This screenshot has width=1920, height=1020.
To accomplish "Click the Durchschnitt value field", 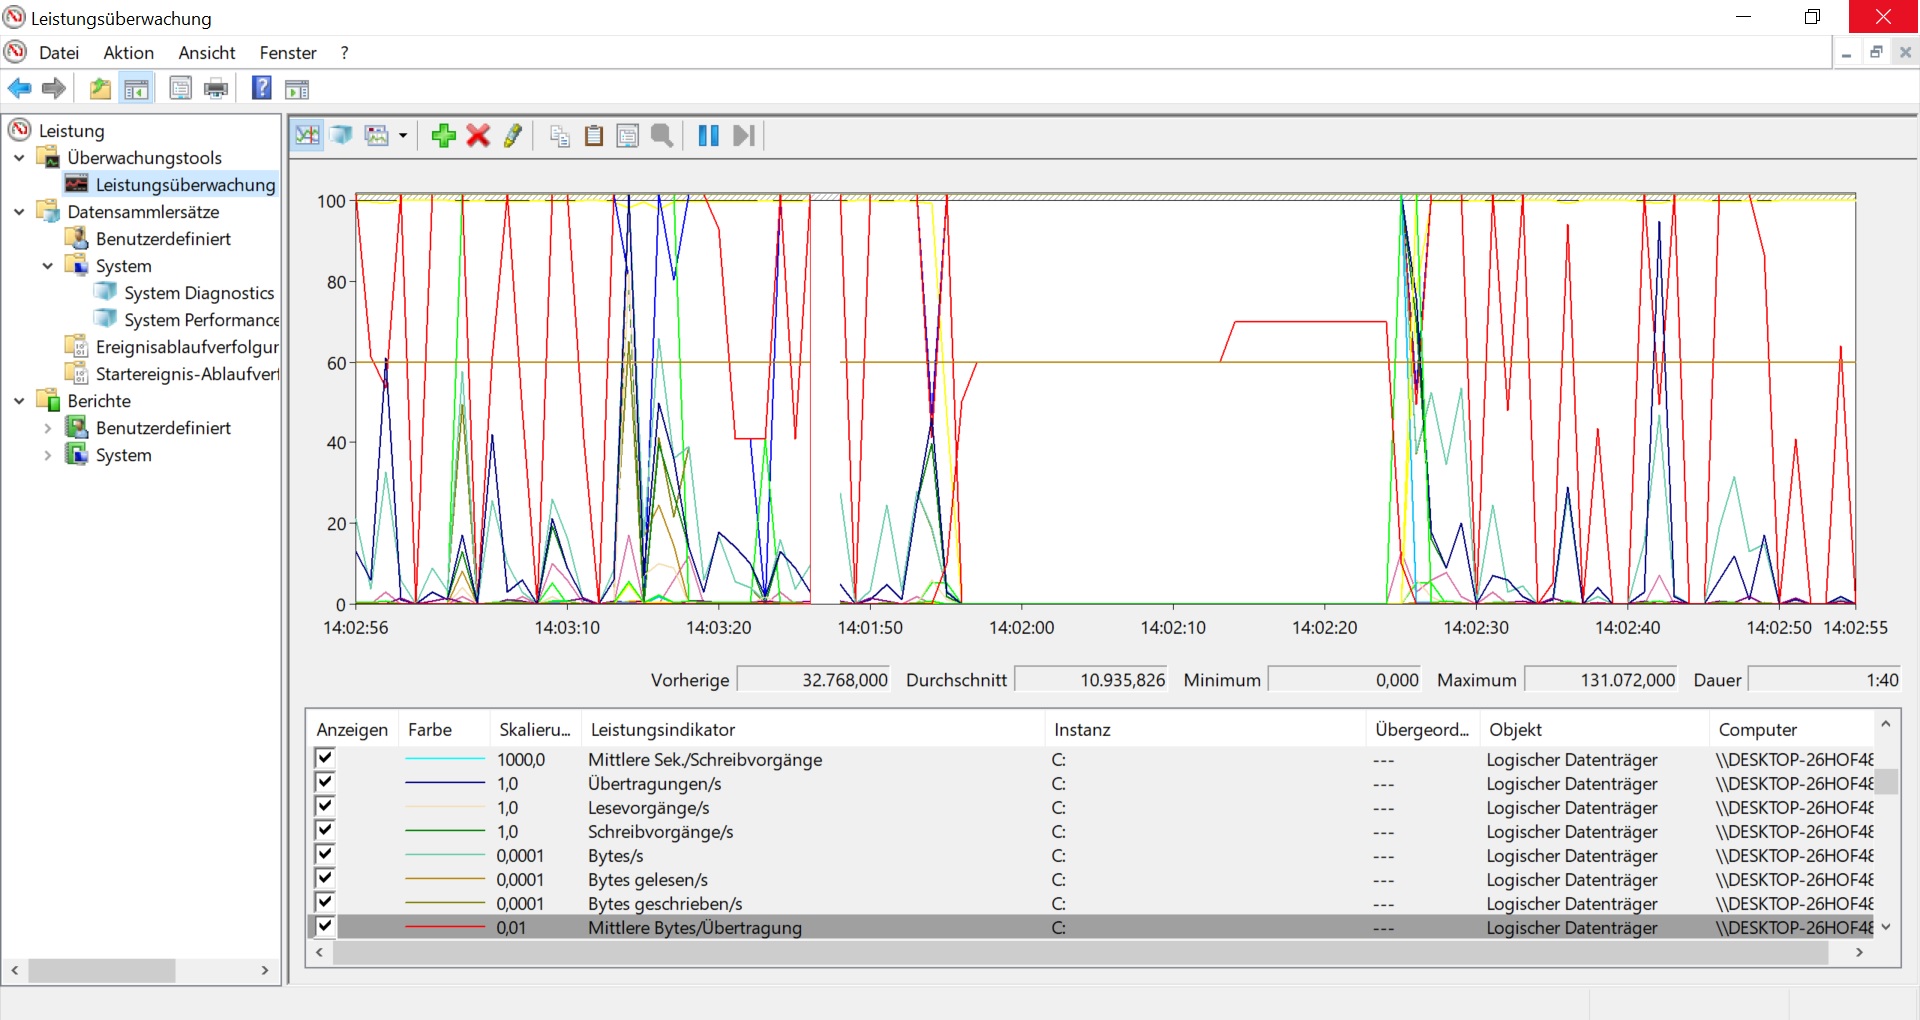I will point(1093,680).
